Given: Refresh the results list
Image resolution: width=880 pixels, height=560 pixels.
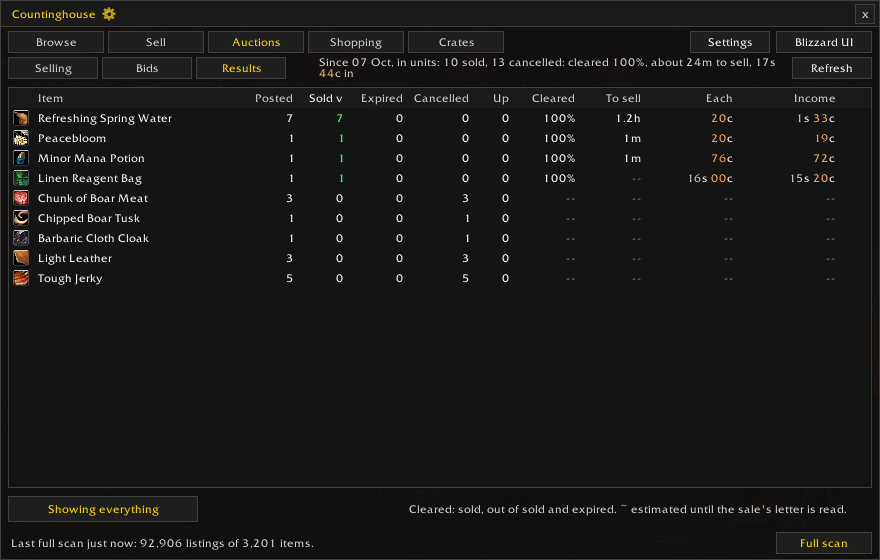Looking at the screenshot, I should click(x=832, y=68).
